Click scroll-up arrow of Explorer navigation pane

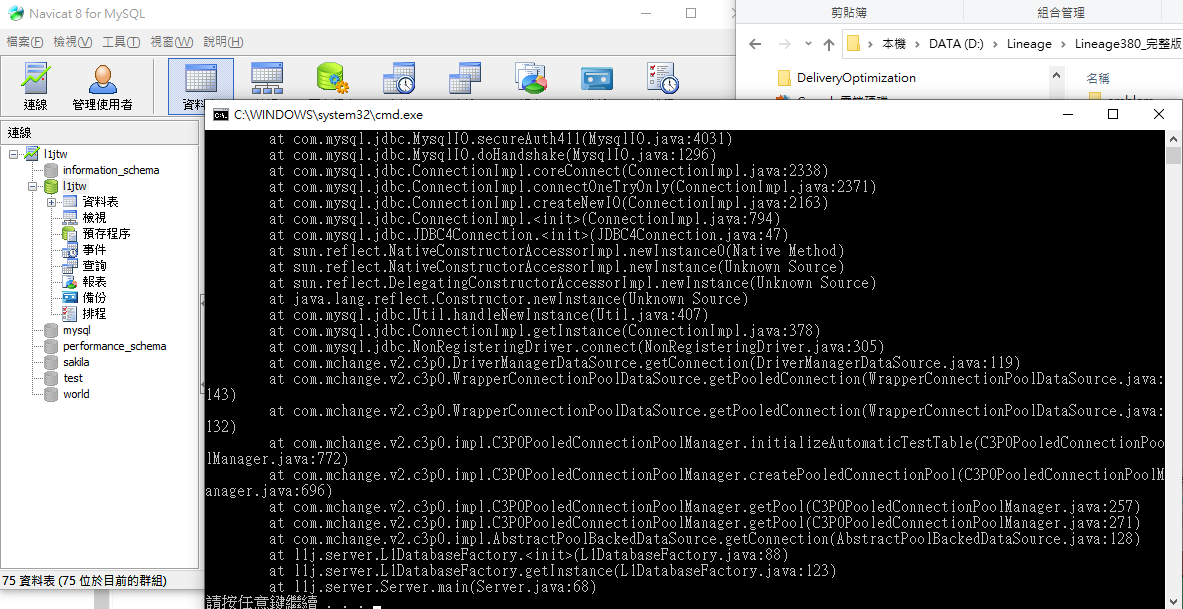[x=1055, y=75]
